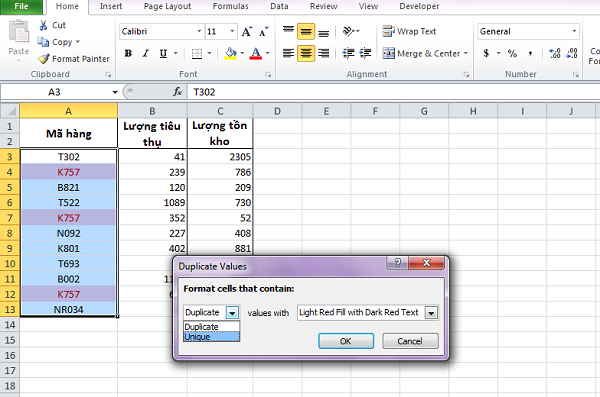
Task: Open the Clipboard dialog launcher
Action: (x=108, y=75)
